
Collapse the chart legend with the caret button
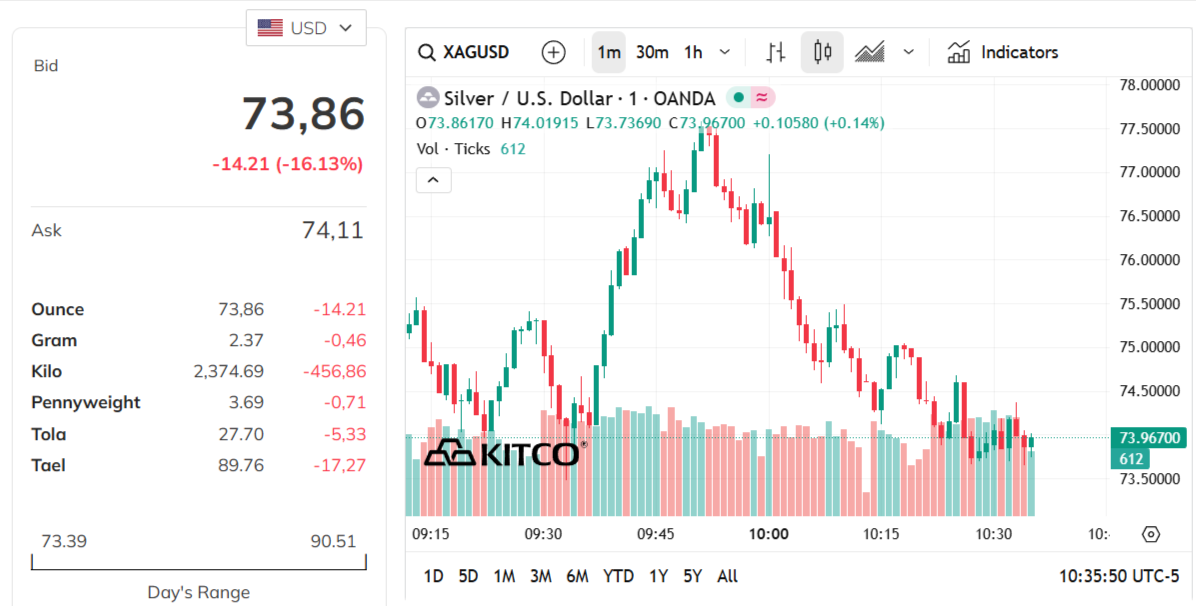(433, 179)
